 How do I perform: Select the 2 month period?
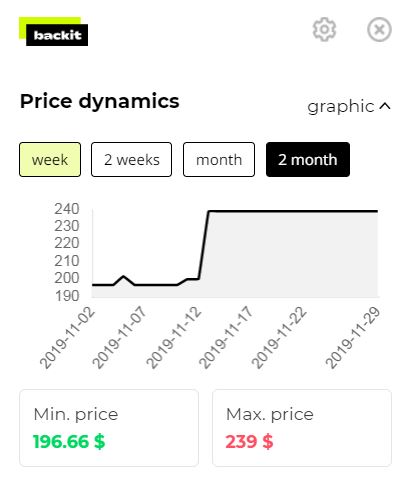click(308, 160)
